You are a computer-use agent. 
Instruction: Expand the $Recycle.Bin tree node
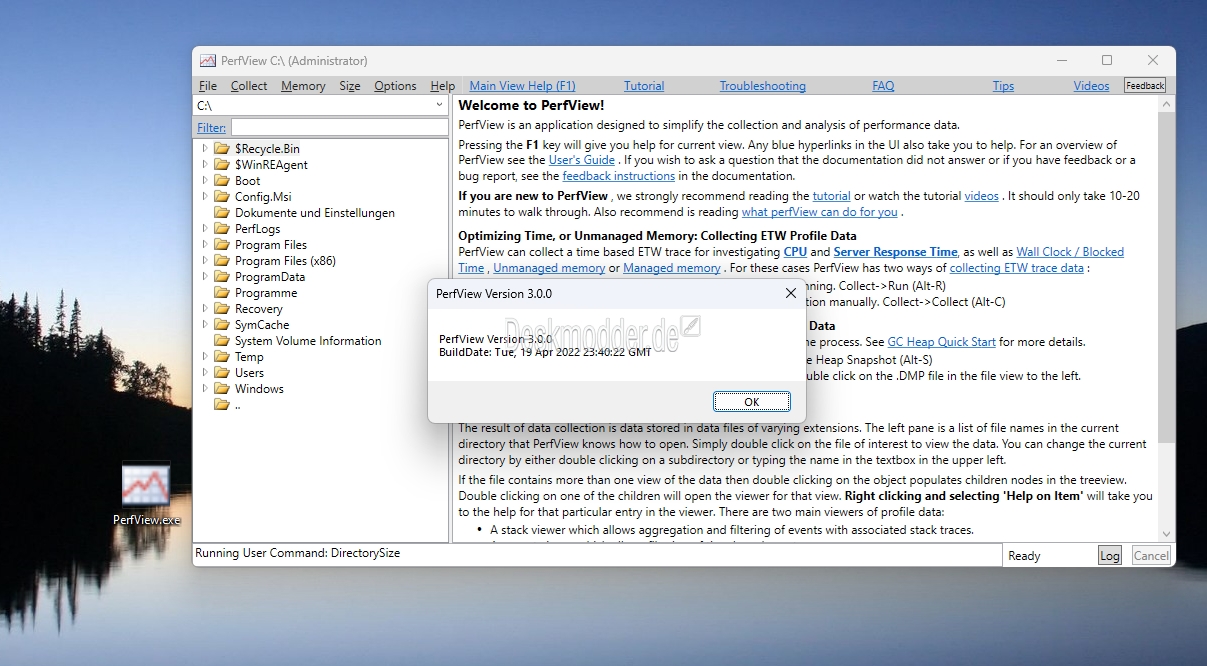pyautogui.click(x=205, y=149)
